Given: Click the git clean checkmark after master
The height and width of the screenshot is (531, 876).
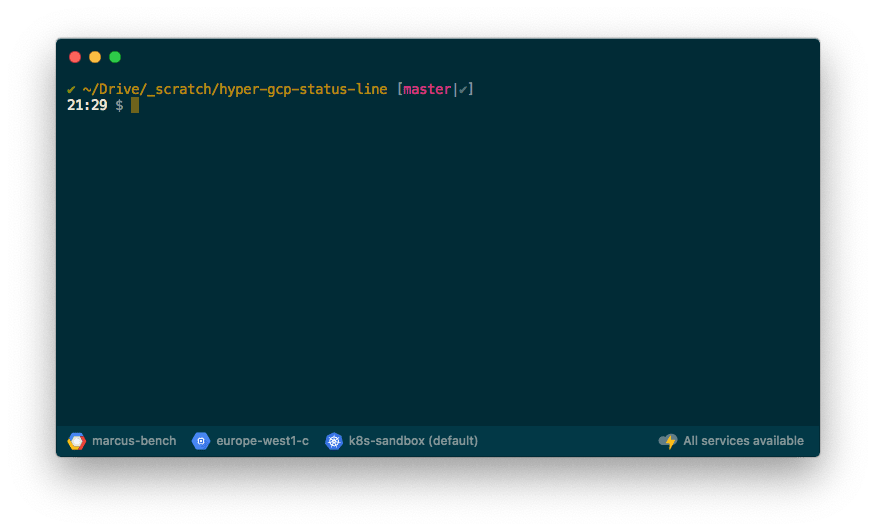Looking at the screenshot, I should pyautogui.click(x=463, y=89).
